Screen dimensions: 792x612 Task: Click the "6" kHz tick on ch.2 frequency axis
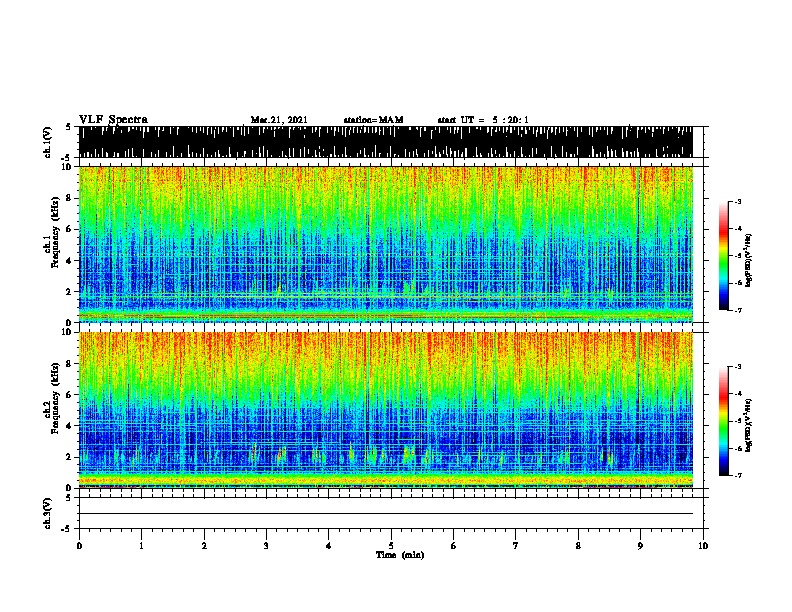(x=69, y=394)
